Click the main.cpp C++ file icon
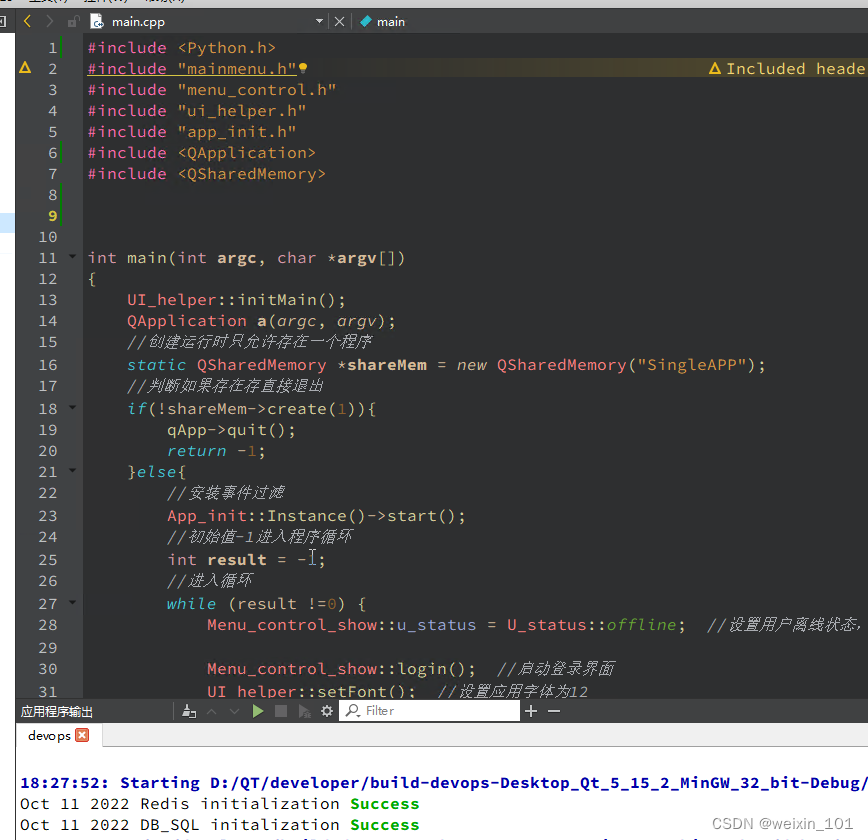This screenshot has height=840, width=868. pyautogui.click(x=97, y=22)
